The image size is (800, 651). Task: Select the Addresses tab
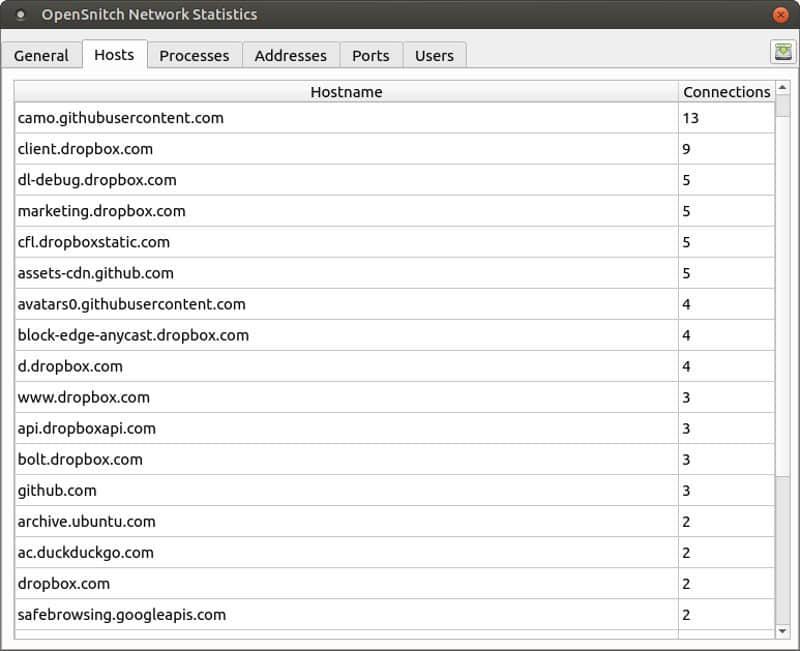[x=290, y=55]
